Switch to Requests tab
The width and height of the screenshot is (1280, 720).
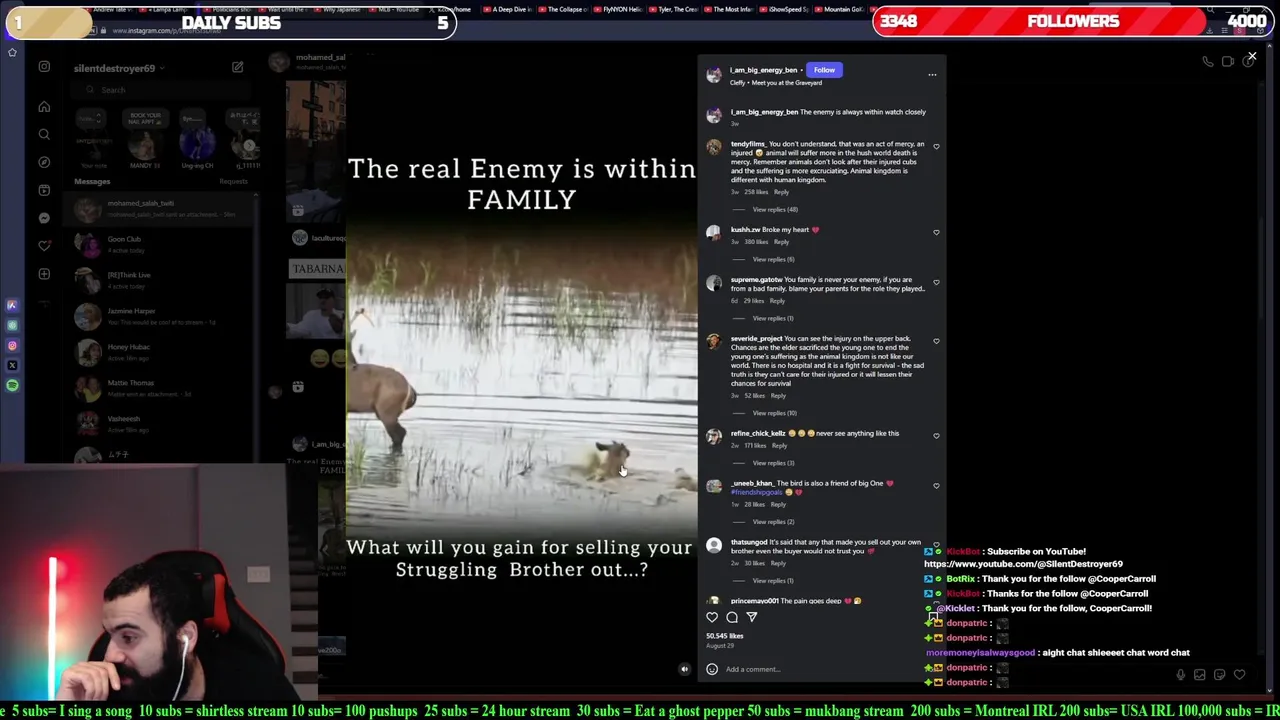pos(233,181)
